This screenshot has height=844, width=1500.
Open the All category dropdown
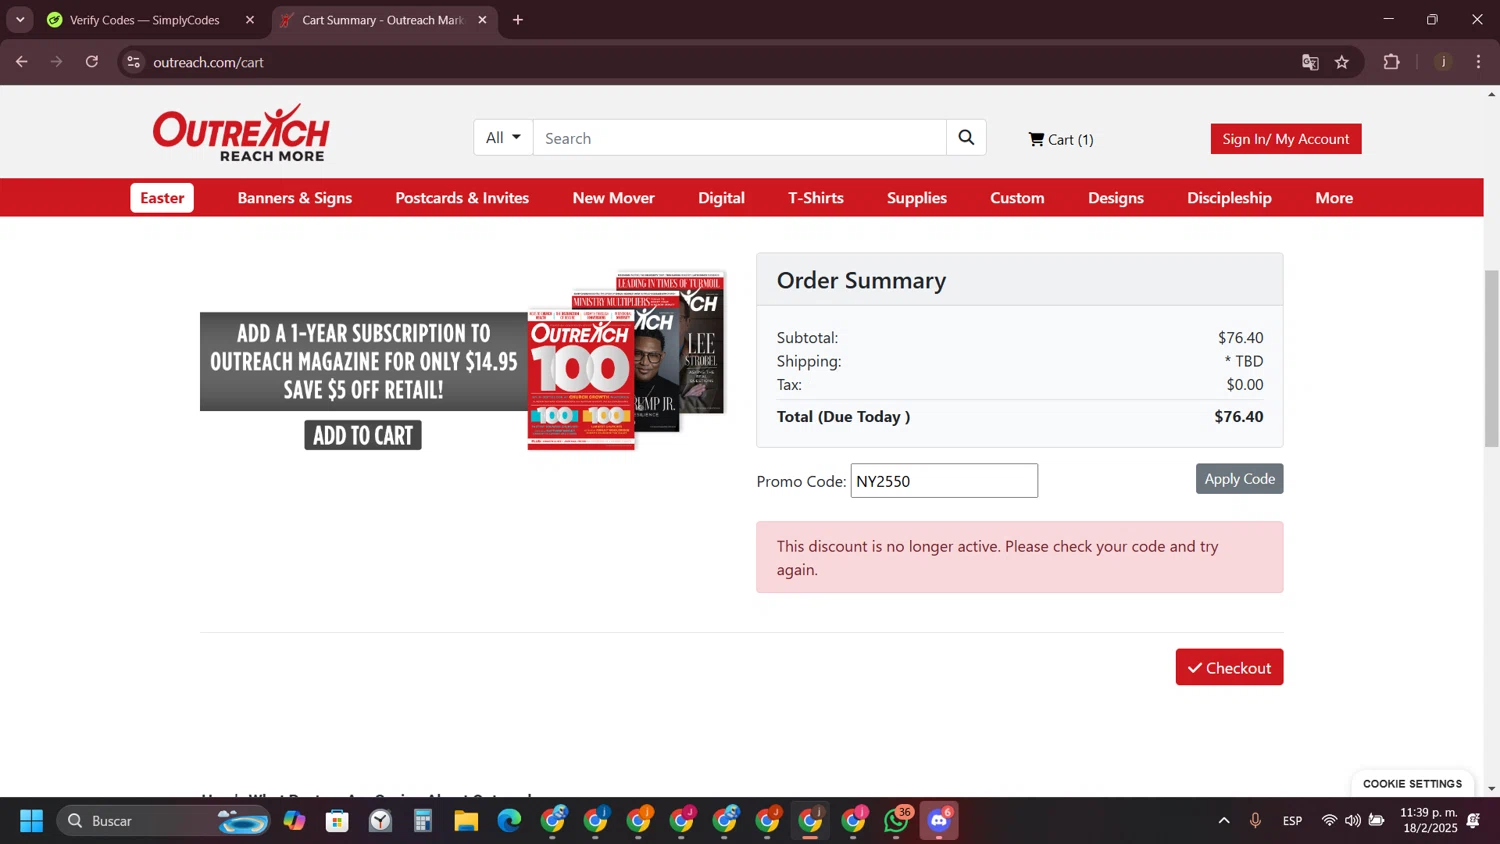pos(503,138)
